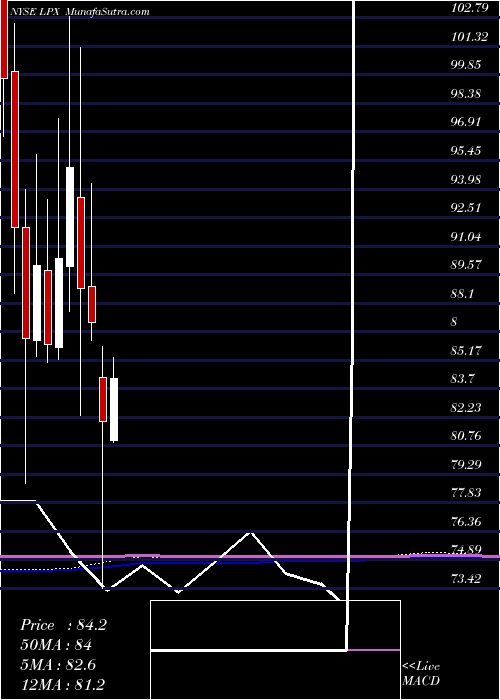Click the NYSE LPX MunafaSutra.com title text
500x700 pixels.
point(78,12)
